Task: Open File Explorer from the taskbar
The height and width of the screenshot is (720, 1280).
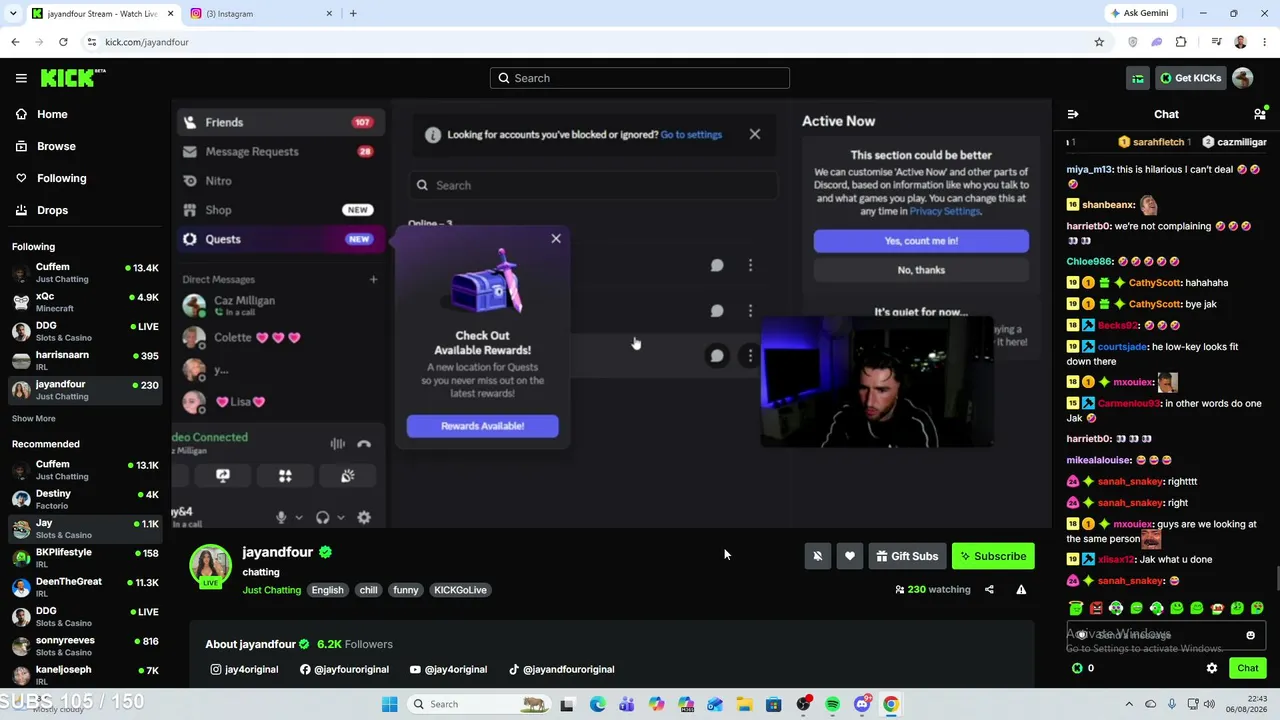Action: click(x=744, y=704)
